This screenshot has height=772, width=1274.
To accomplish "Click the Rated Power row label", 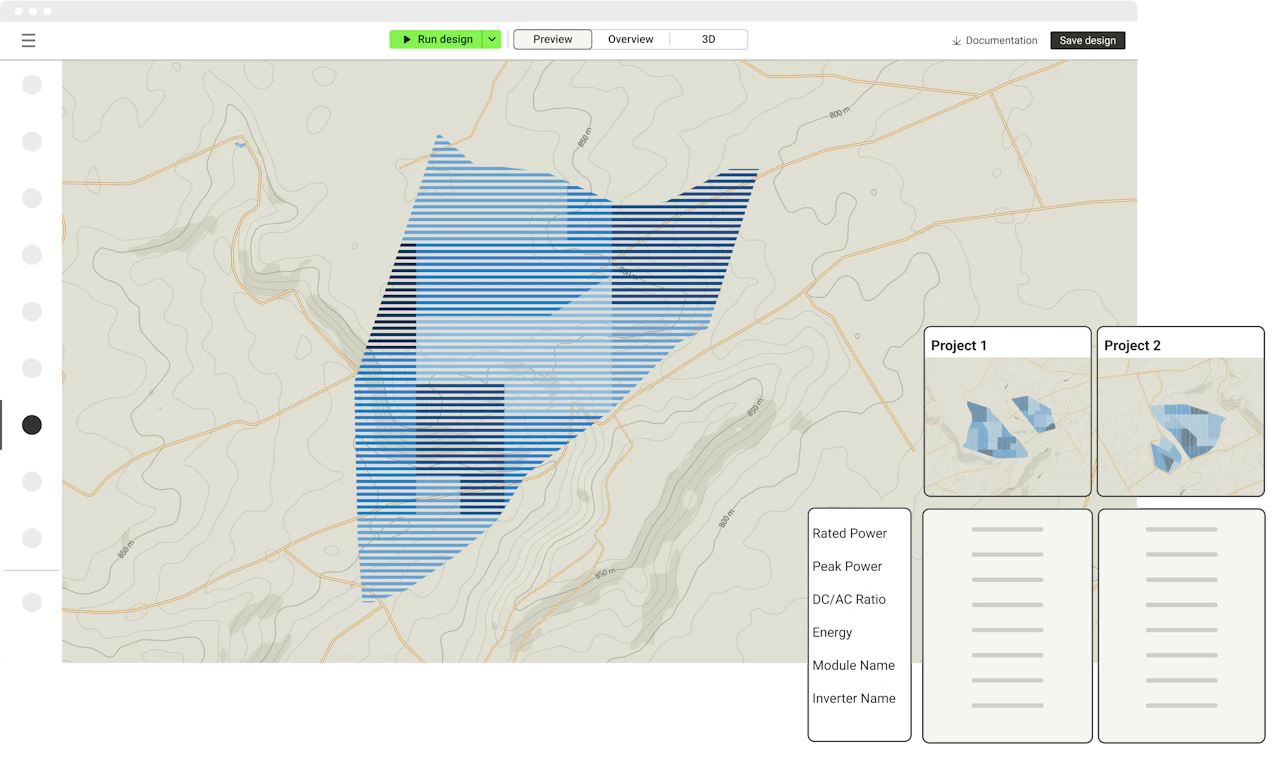I will click(x=850, y=534).
